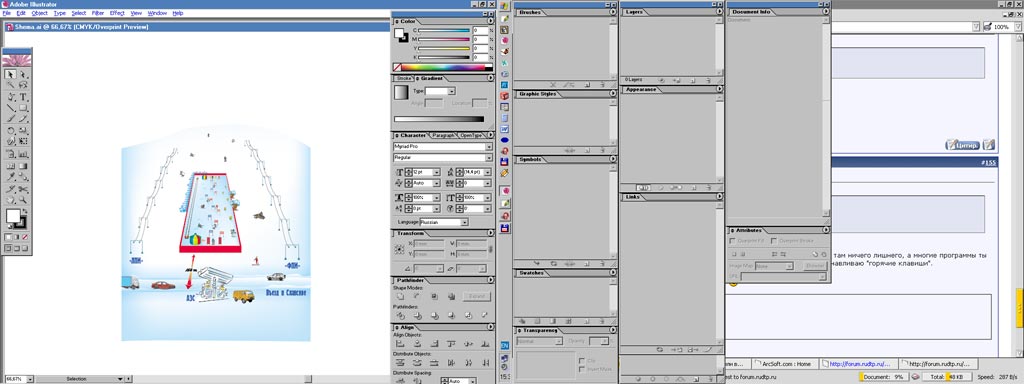Open the Effect menu

(117, 13)
